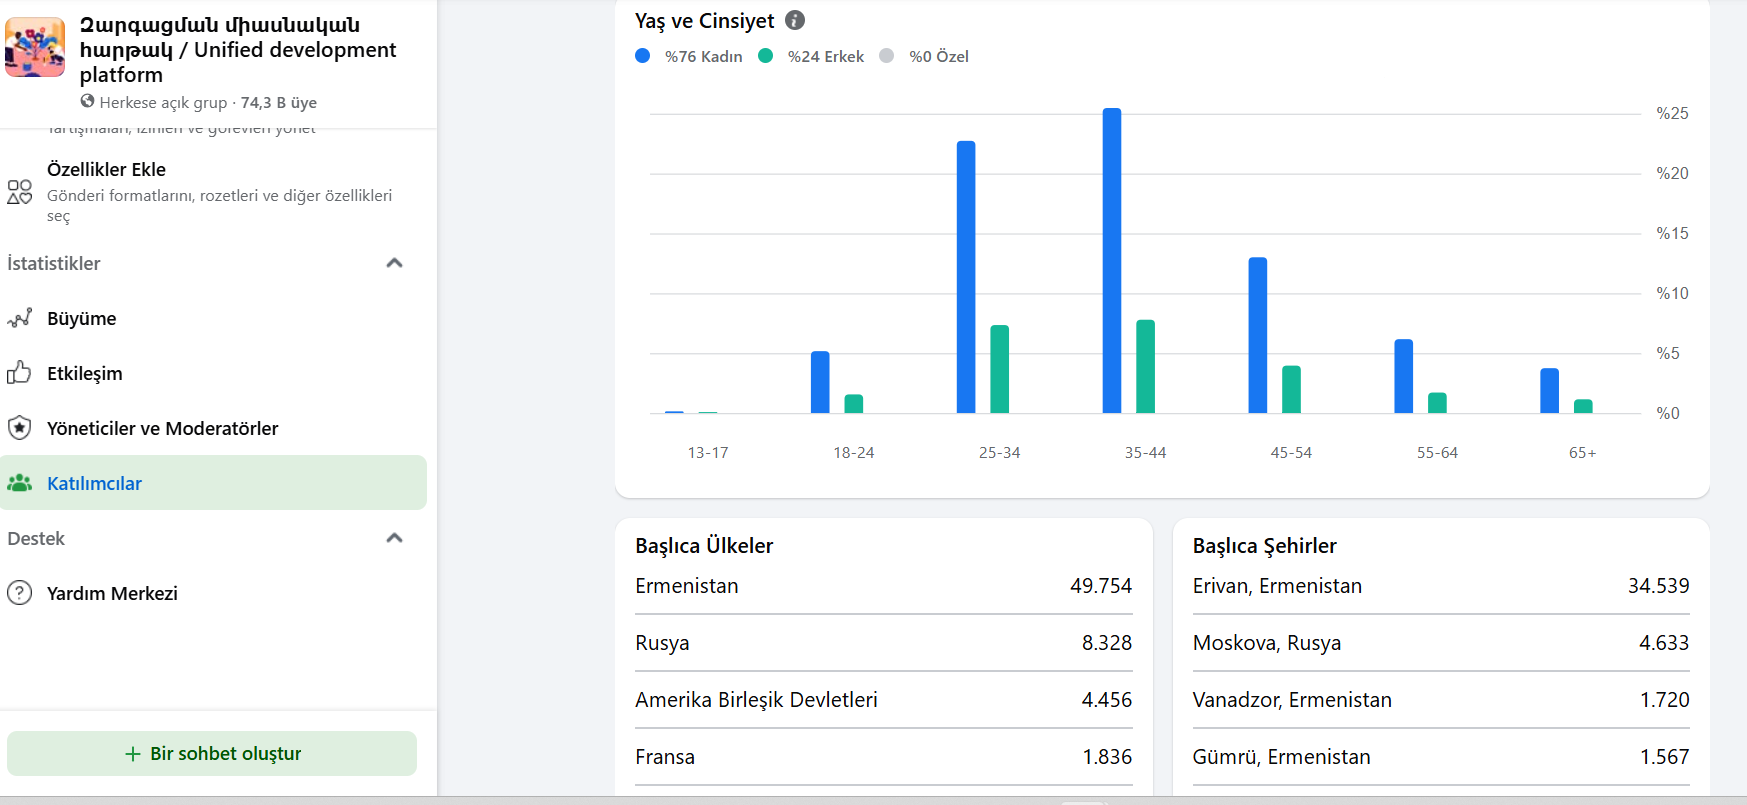The width and height of the screenshot is (1747, 805).
Task: Click the 65+ age axis label
Action: point(1583,453)
